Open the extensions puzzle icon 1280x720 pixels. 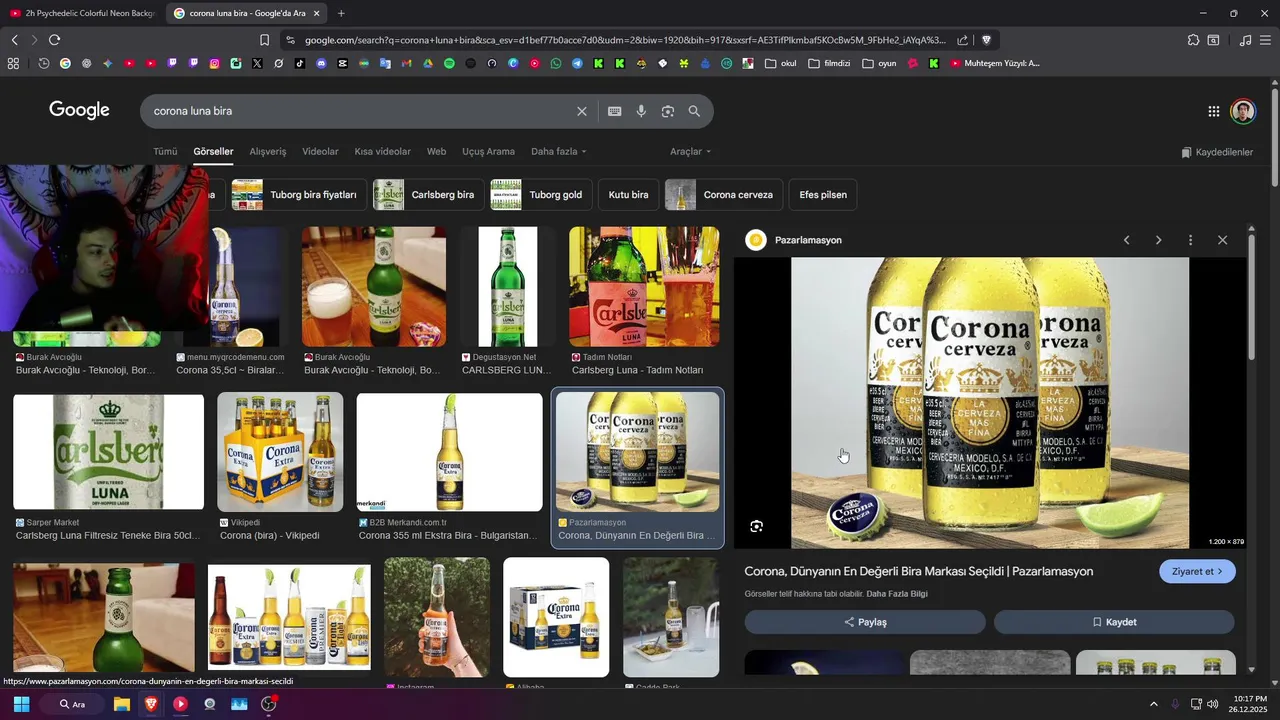pyautogui.click(x=1193, y=40)
